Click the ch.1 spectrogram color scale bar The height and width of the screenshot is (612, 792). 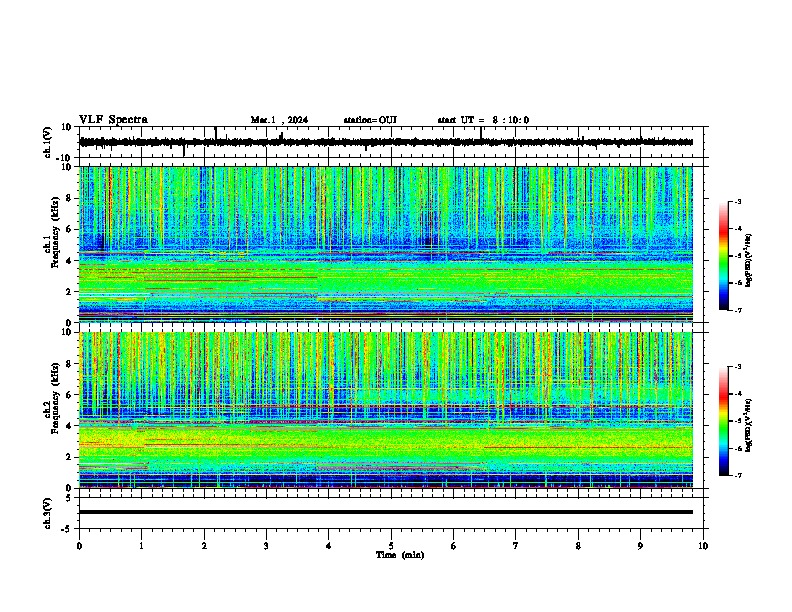pos(723,256)
